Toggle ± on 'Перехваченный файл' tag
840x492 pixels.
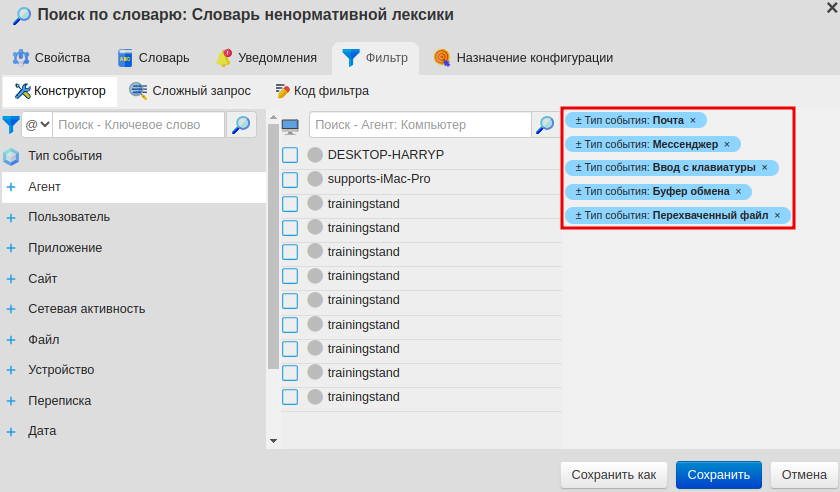coord(579,215)
